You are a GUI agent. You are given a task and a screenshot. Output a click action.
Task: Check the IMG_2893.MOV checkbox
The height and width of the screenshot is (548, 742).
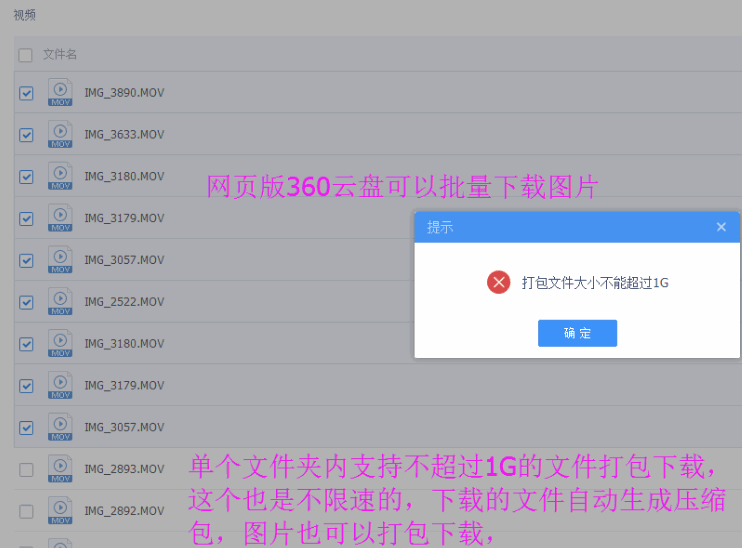click(x=26, y=470)
